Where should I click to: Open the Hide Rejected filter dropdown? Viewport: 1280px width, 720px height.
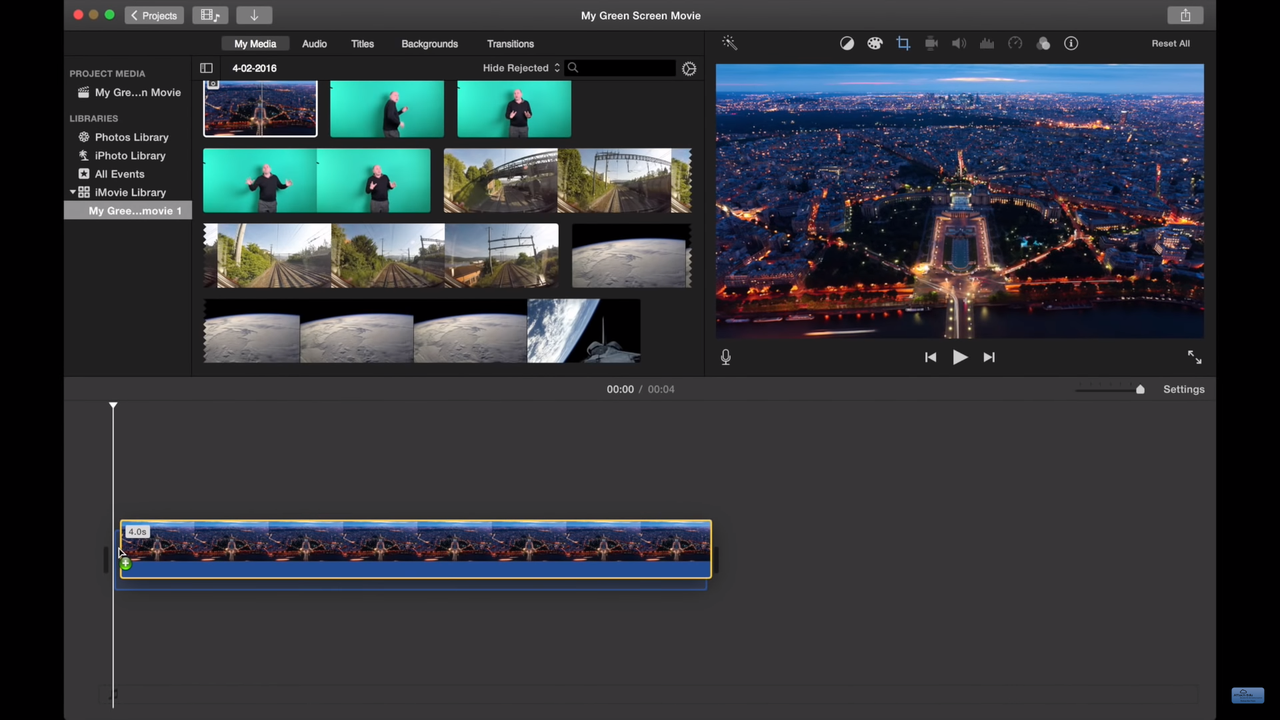pos(519,67)
